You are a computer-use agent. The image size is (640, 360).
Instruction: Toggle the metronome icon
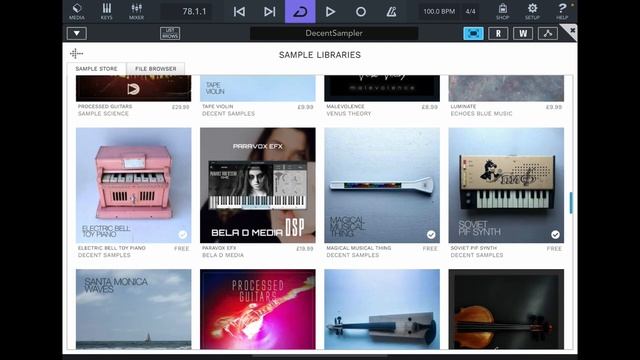pyautogui.click(x=391, y=11)
